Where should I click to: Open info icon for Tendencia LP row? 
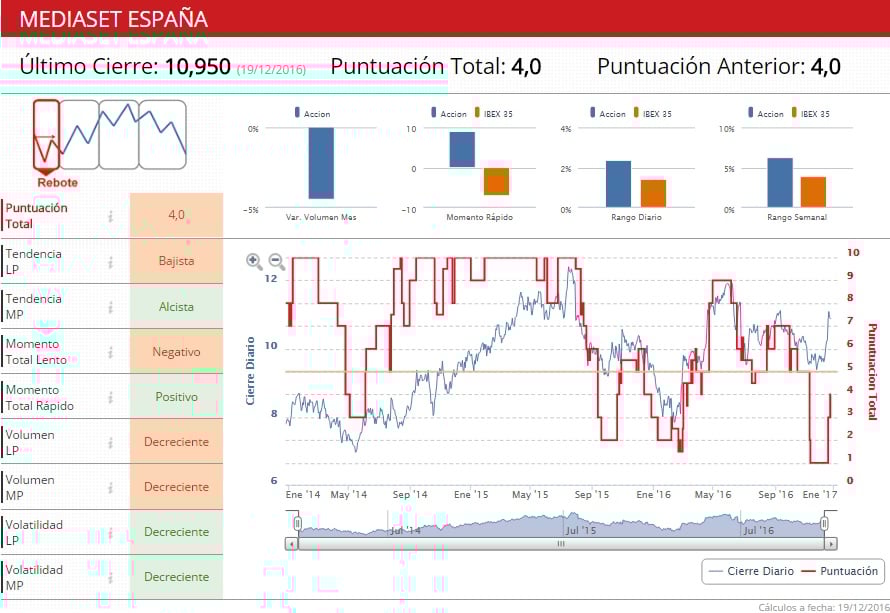111,262
